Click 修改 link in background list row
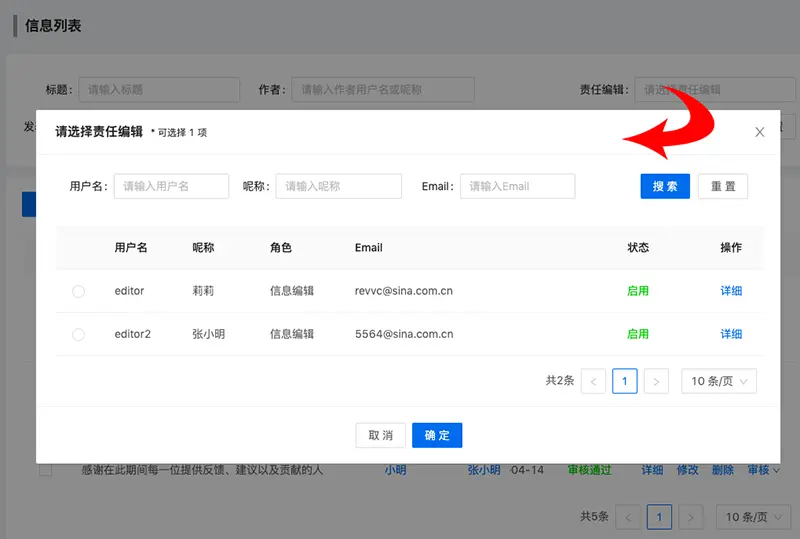The width and height of the screenshot is (800, 539). [687, 470]
